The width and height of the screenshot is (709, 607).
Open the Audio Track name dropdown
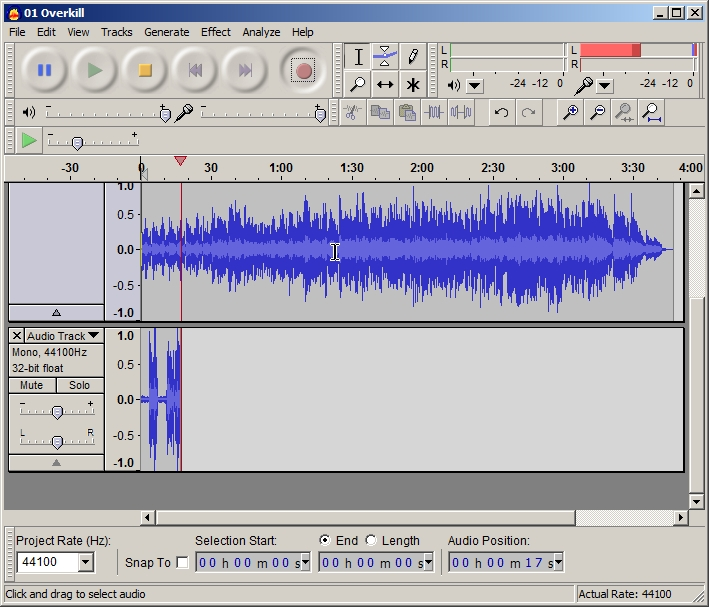(x=93, y=336)
